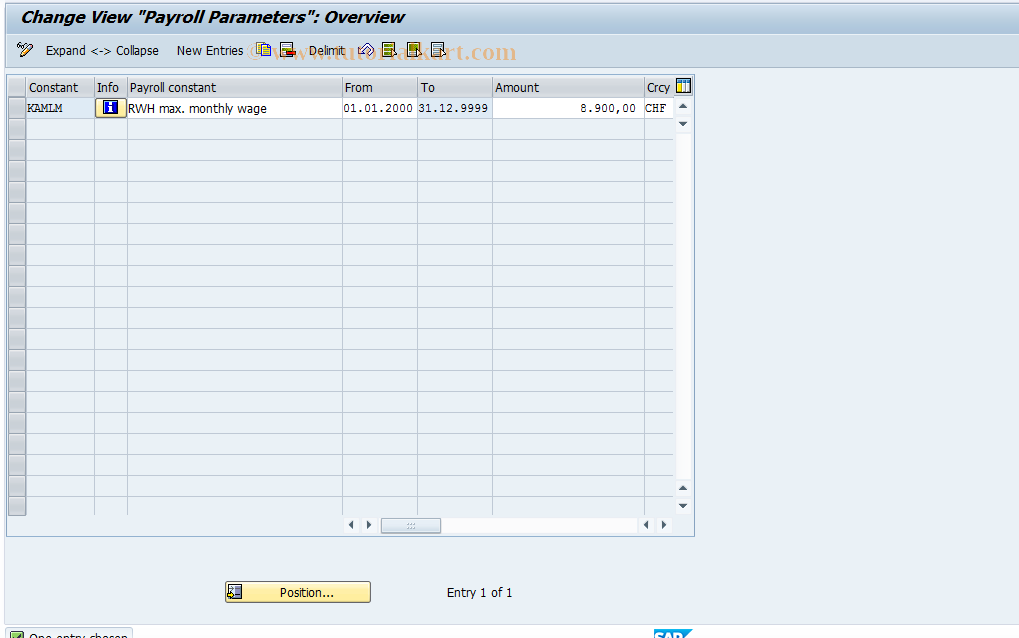The image size is (1019, 638).
Task: Open table settings configuration icon
Action: coord(683,86)
